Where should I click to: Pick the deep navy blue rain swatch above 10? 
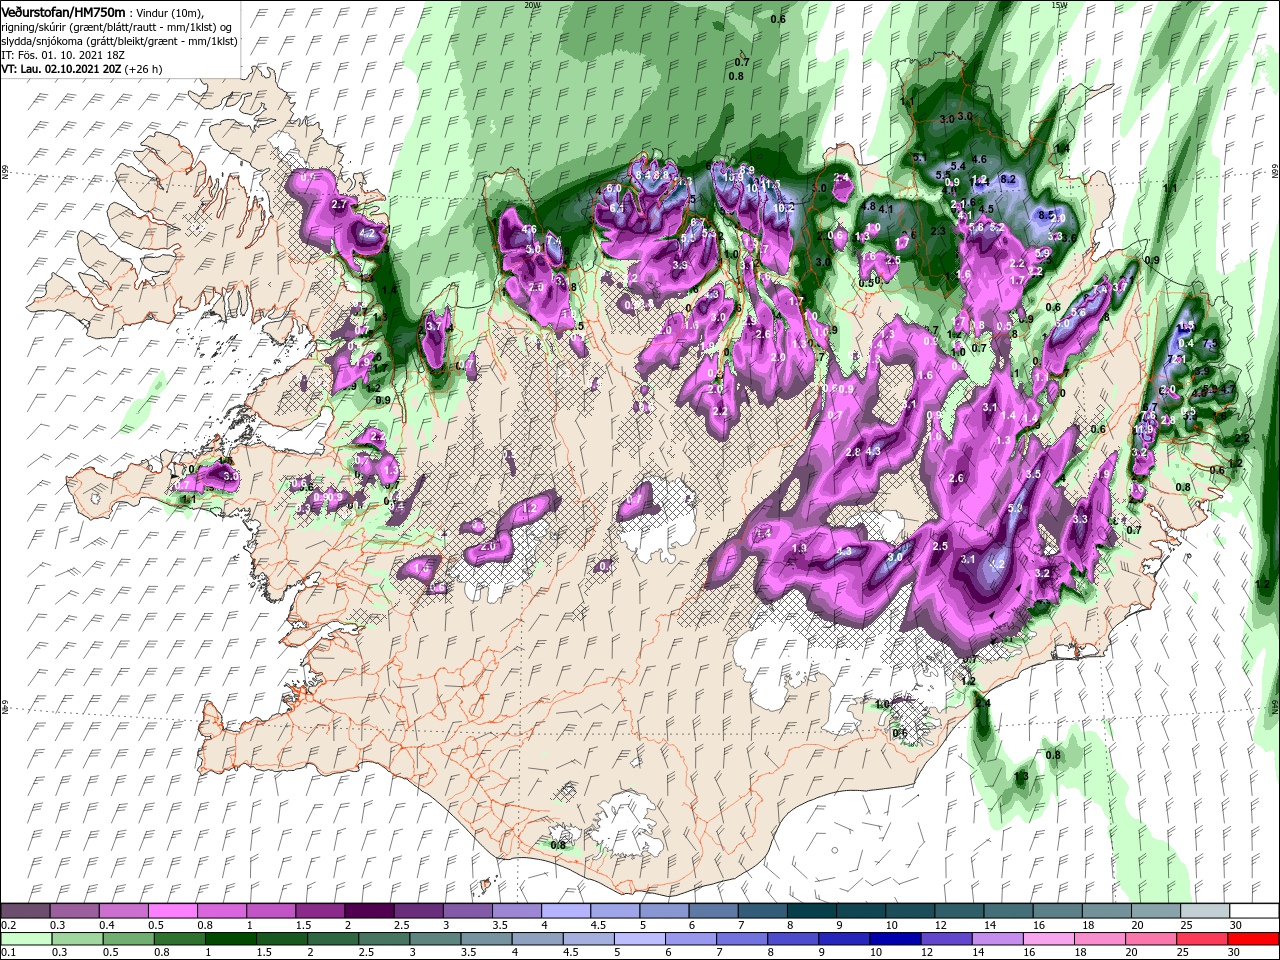pos(895,938)
